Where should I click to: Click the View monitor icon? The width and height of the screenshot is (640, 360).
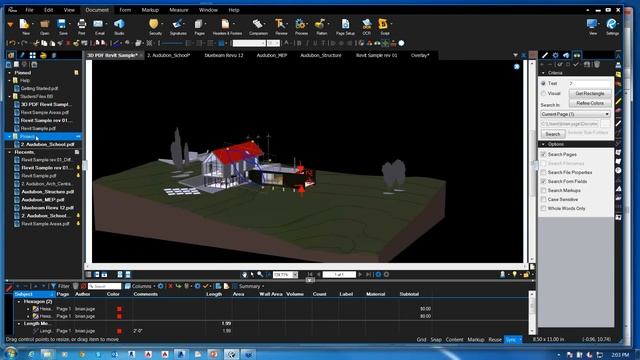pos(592,24)
